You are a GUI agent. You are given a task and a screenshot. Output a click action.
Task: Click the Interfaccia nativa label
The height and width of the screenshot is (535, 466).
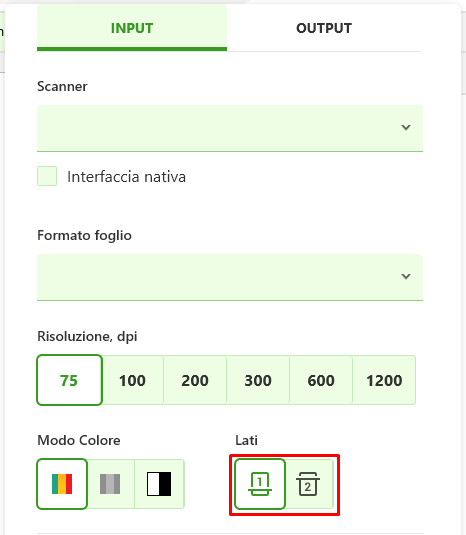point(127,177)
